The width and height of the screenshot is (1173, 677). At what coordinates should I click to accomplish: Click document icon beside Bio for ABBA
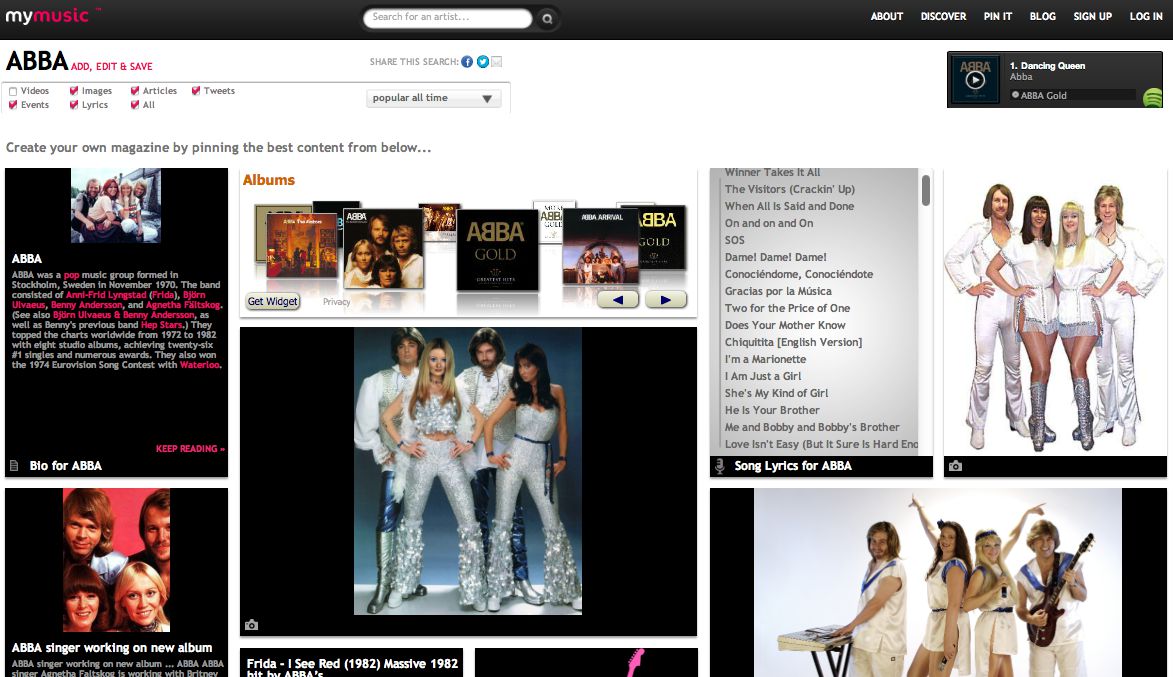point(13,466)
